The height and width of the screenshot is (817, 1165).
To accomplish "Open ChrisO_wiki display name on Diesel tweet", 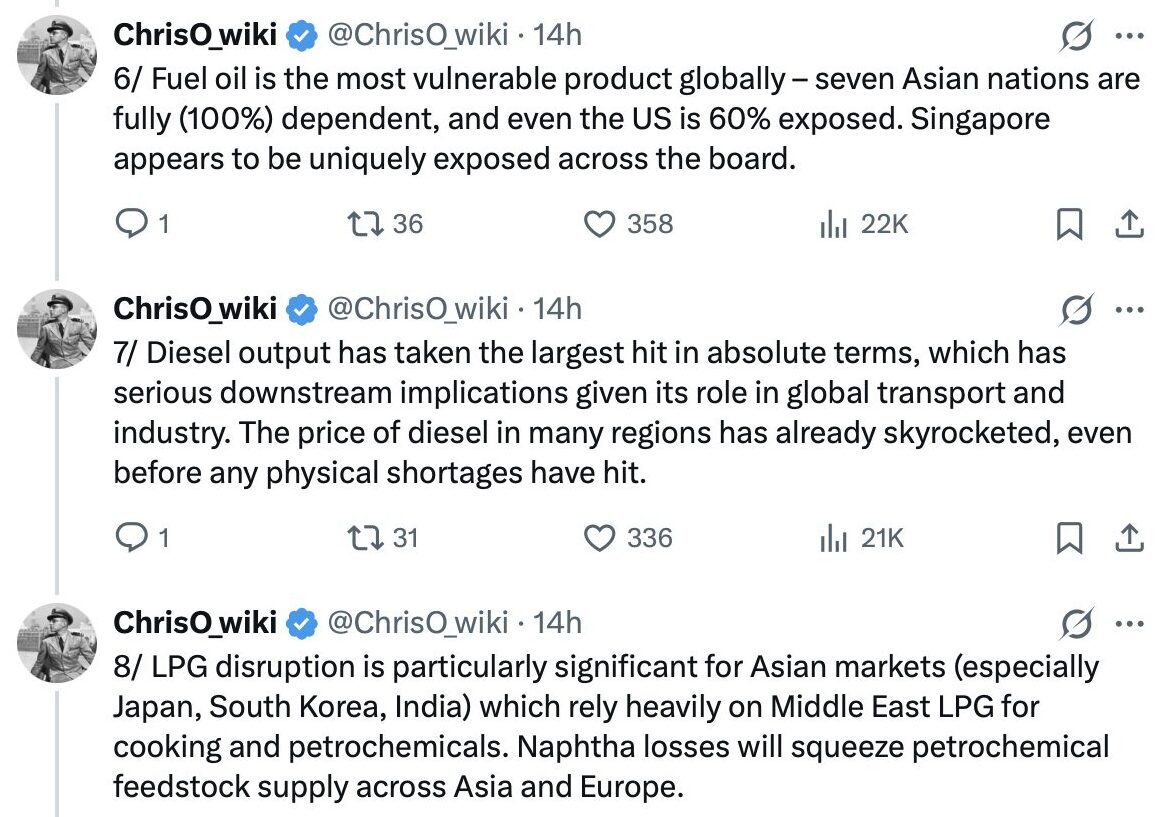I will point(195,309).
